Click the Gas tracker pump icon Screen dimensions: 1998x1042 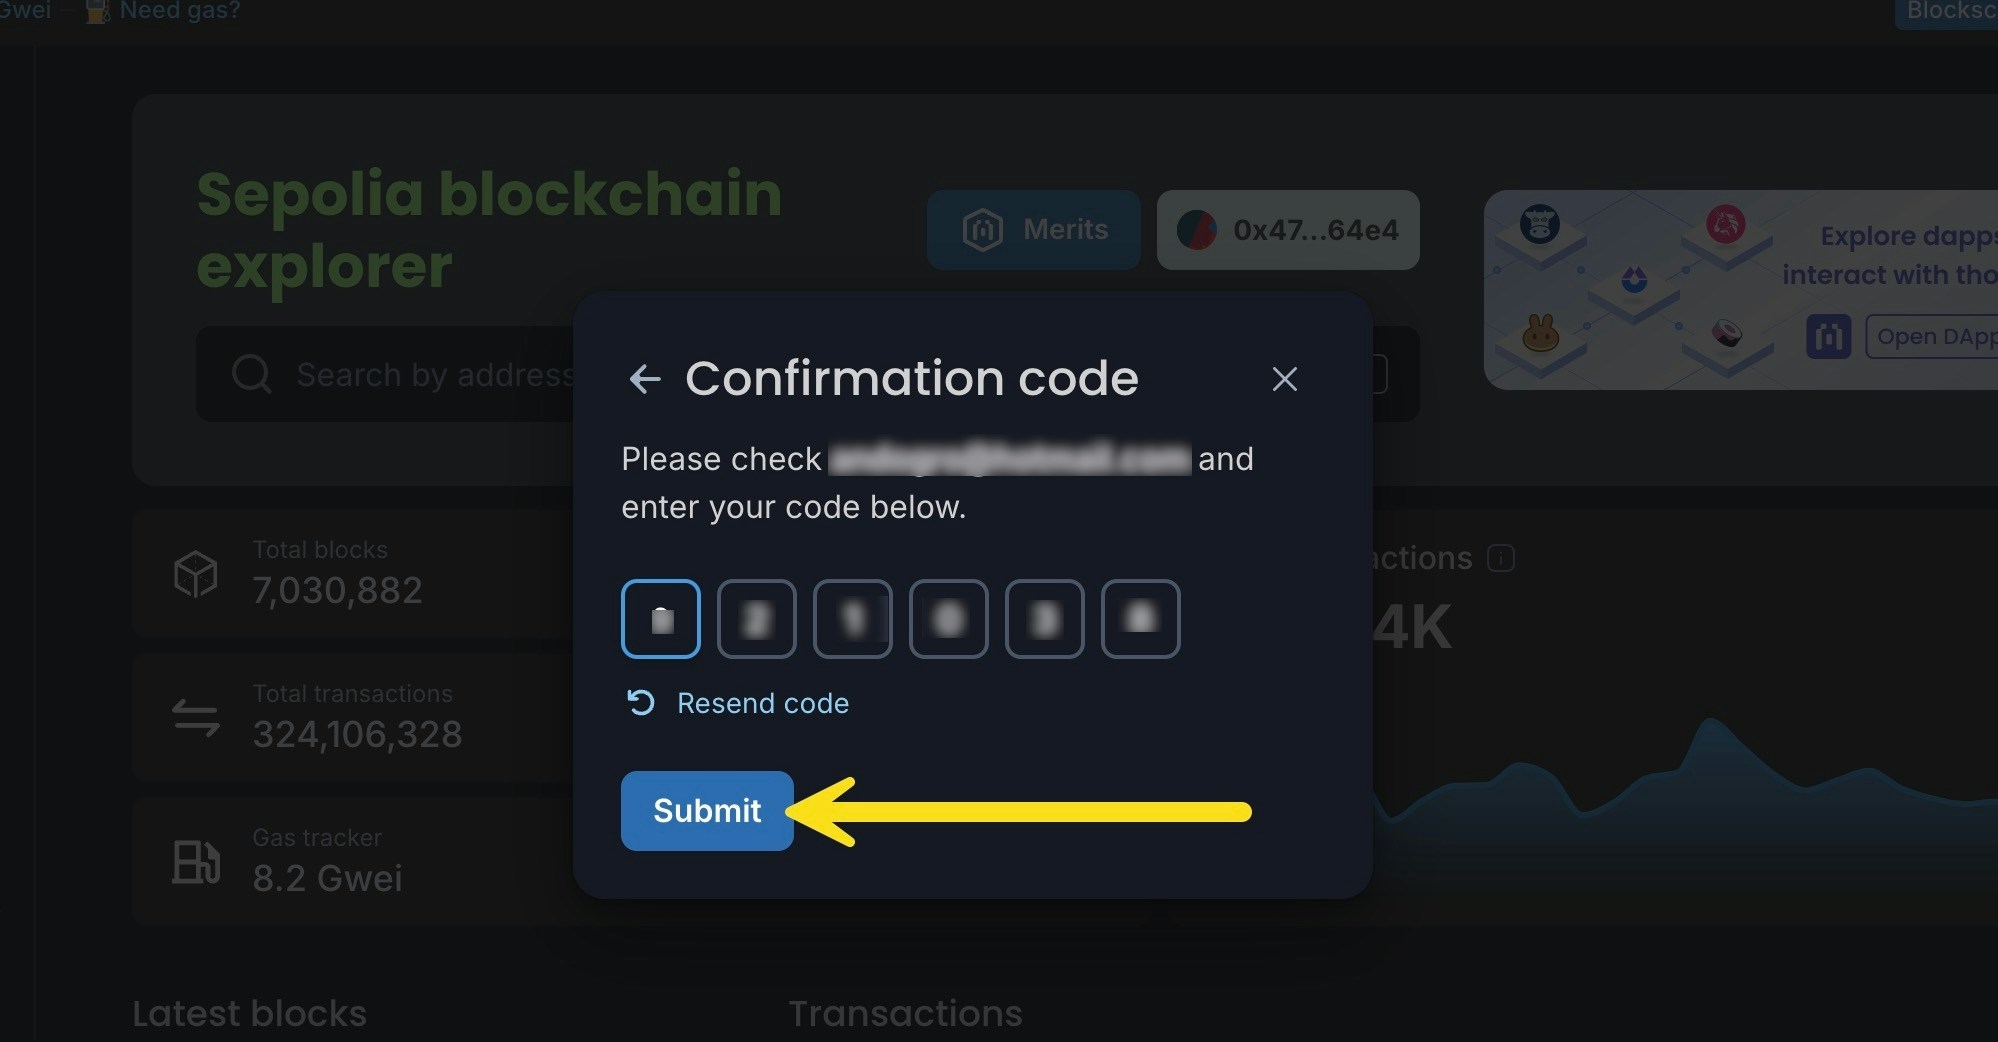pyautogui.click(x=195, y=861)
